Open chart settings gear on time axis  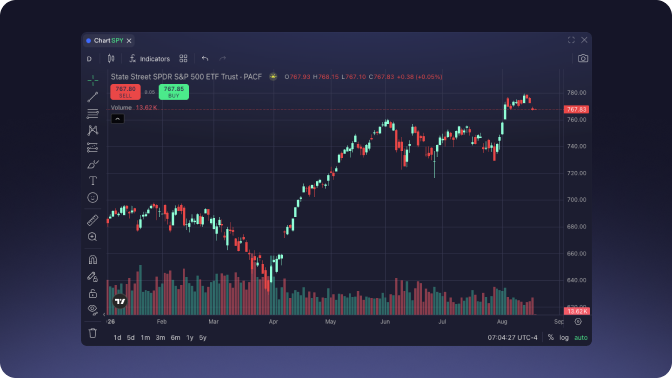coord(578,321)
